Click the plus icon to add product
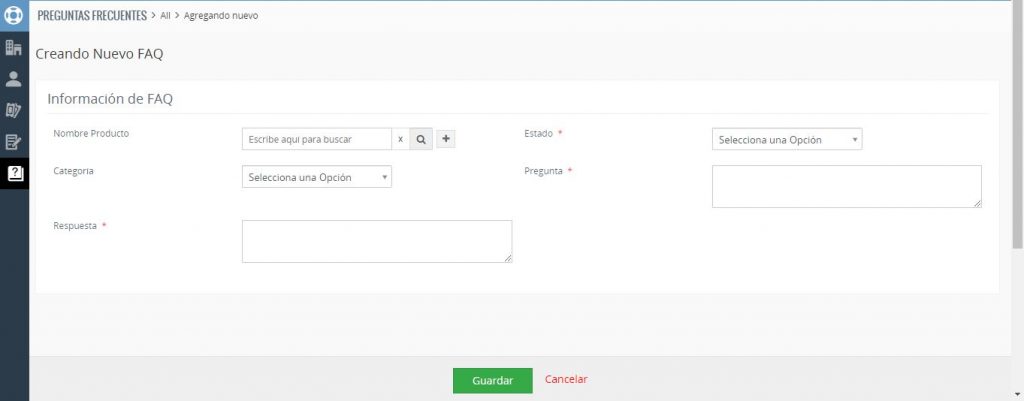Screen dimensions: 1024x401 446,139
